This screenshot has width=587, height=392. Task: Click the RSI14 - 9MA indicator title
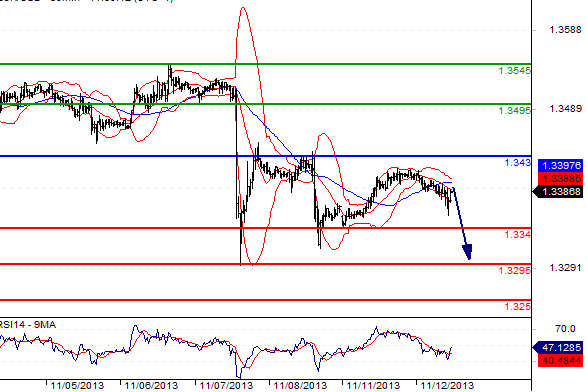28,325
